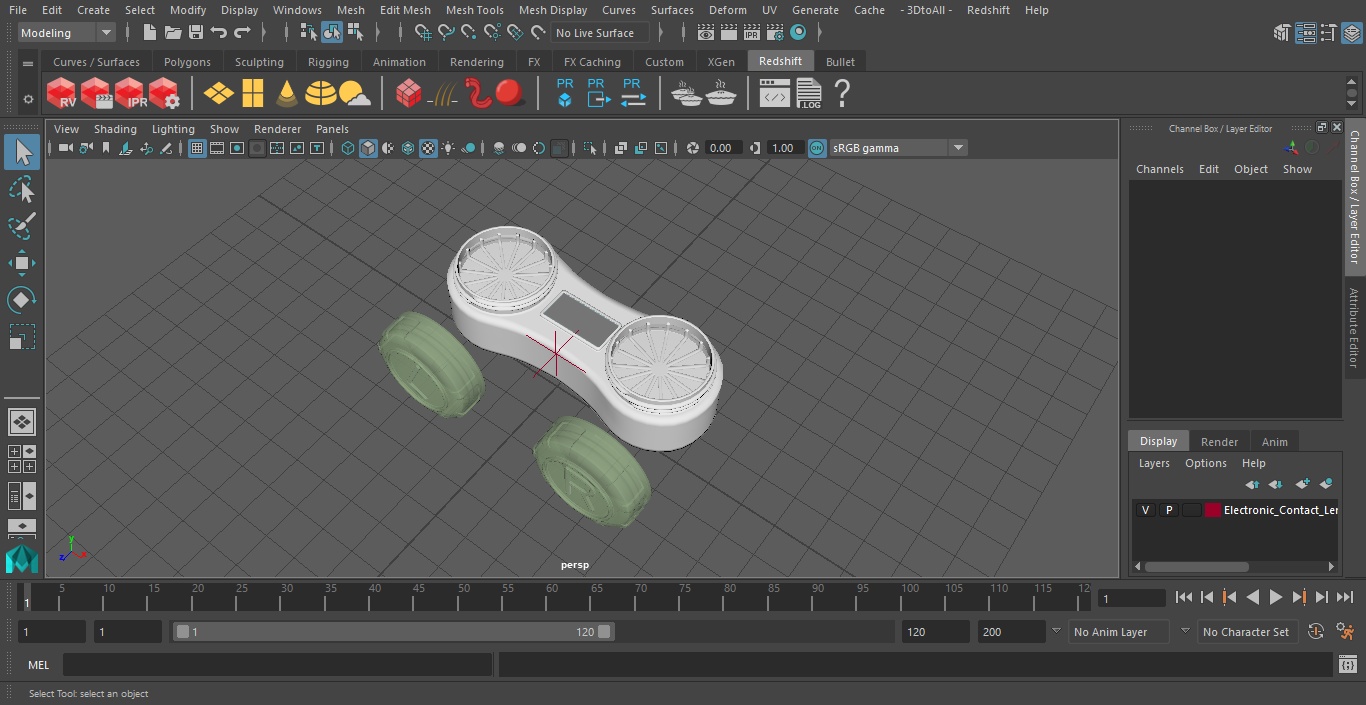This screenshot has height=705, width=1366.
Task: Create Redshift sun and sky light
Action: pos(355,94)
